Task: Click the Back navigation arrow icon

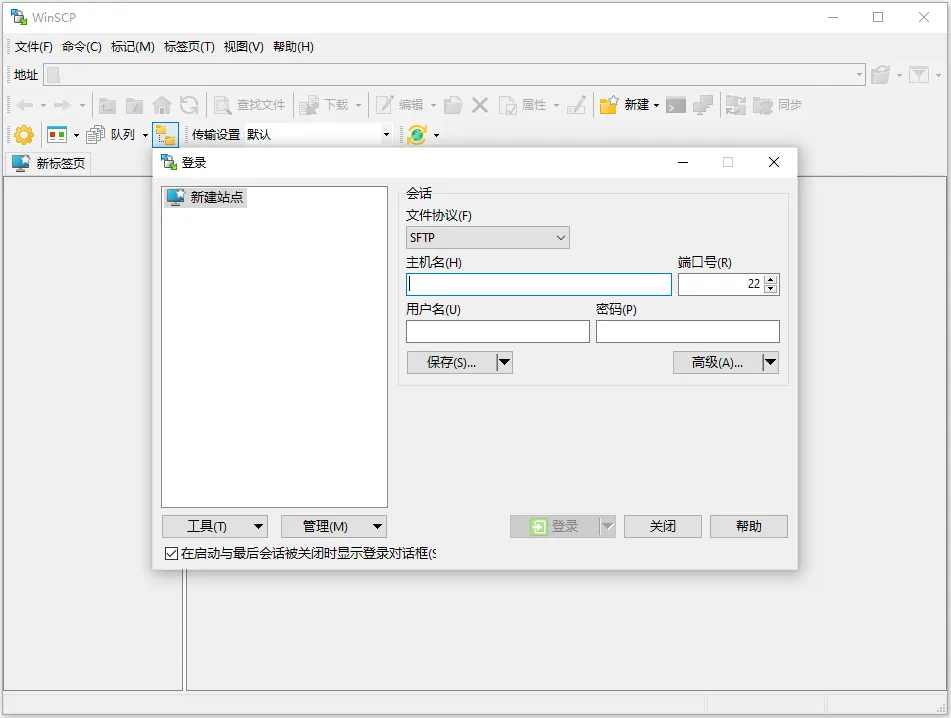Action: [x=25, y=105]
